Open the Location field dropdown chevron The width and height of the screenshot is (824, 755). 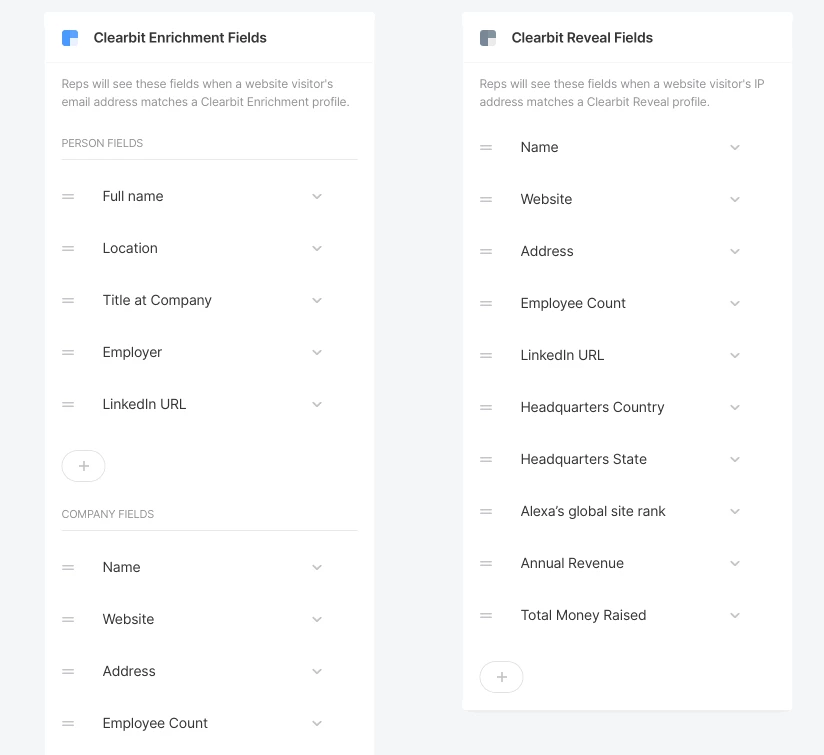(x=317, y=249)
